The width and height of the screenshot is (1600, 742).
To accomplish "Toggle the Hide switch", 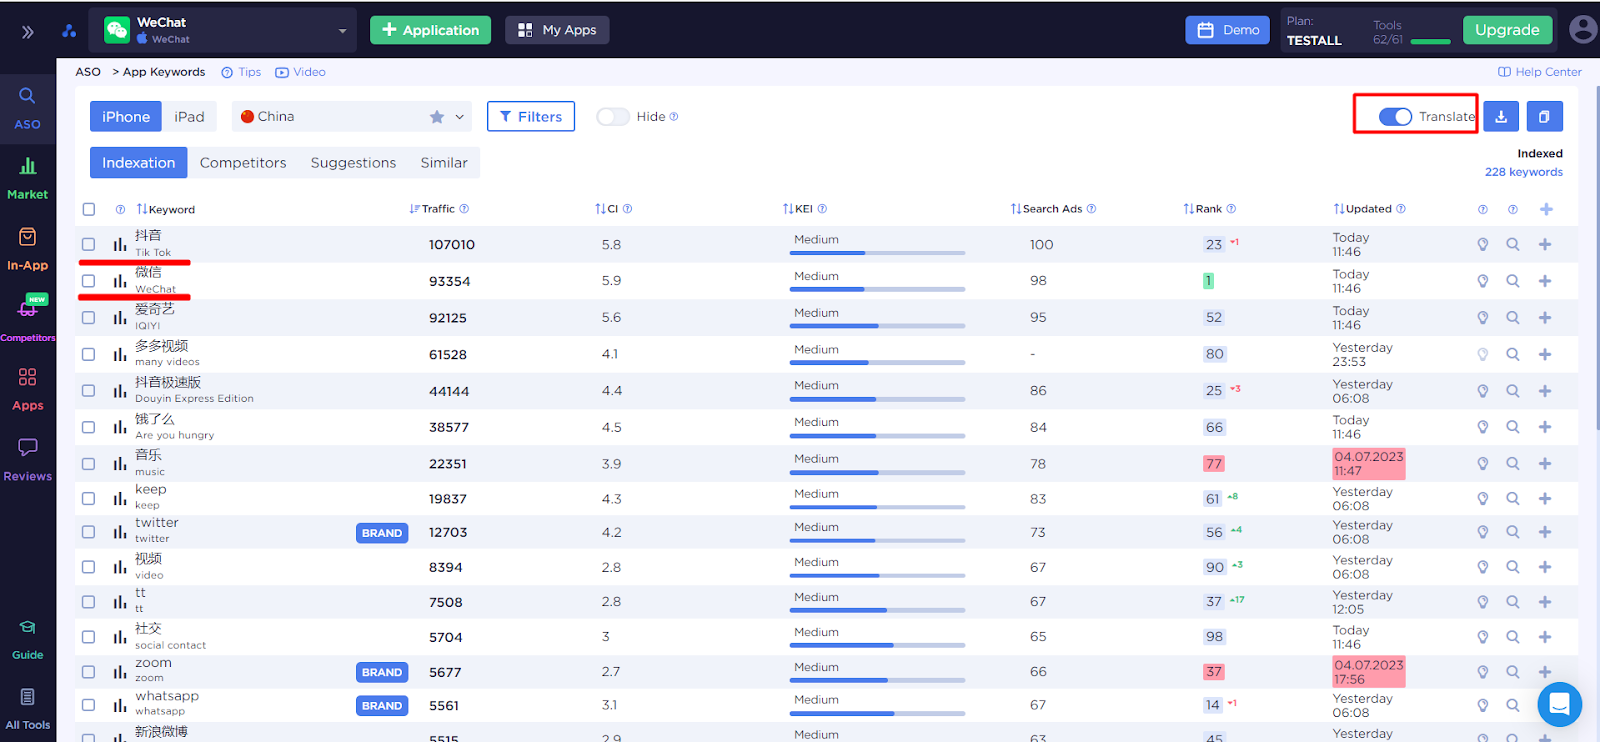I will coord(613,117).
